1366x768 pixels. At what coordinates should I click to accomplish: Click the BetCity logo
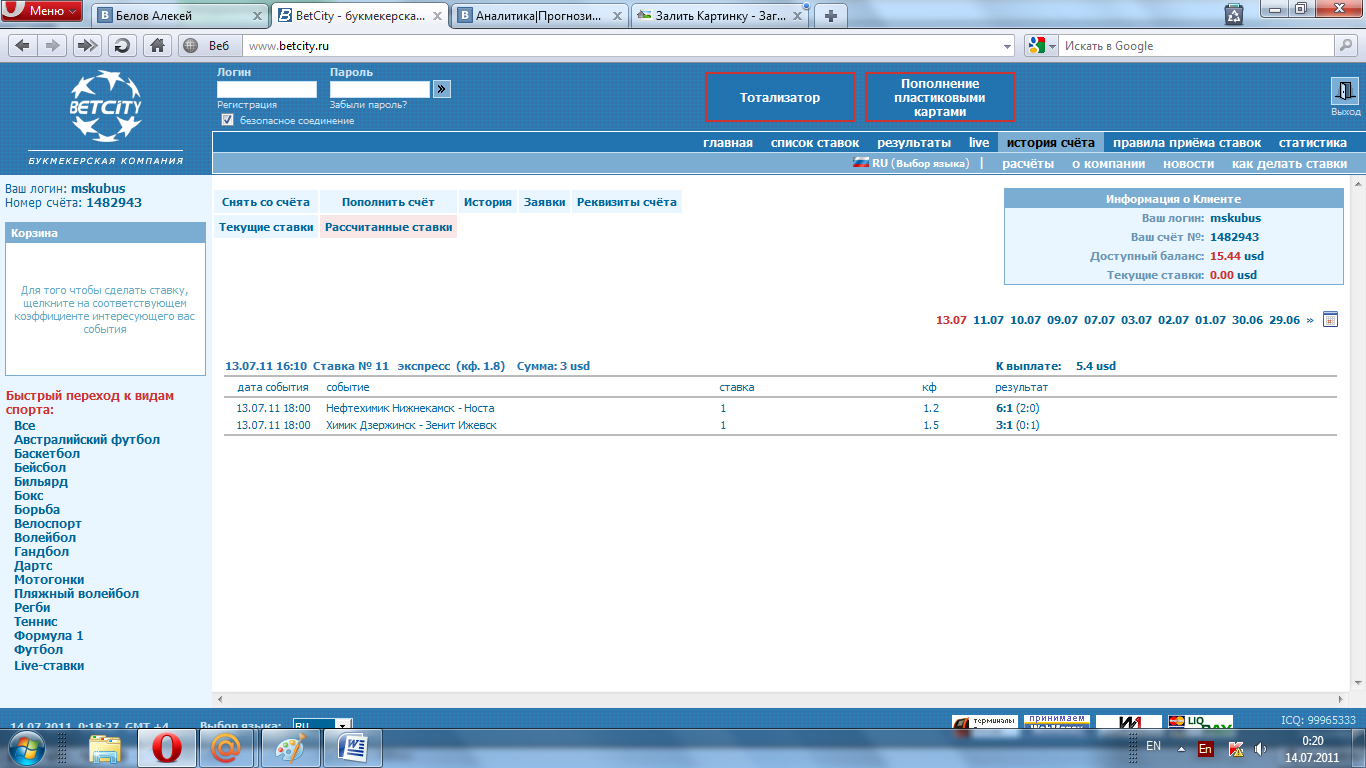(x=105, y=107)
